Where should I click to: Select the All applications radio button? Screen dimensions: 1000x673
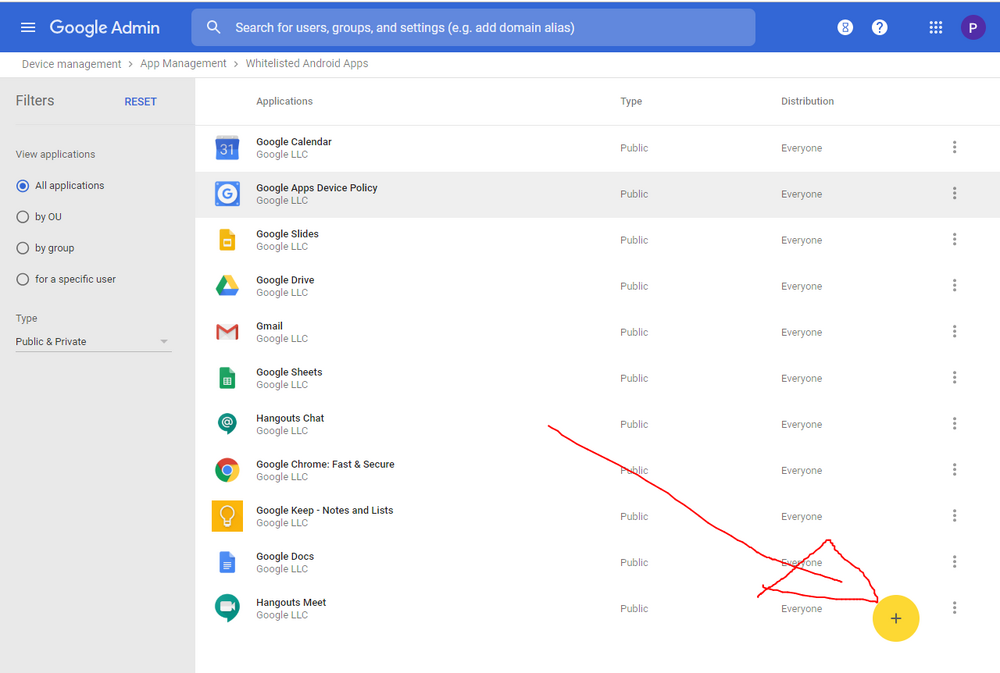(23, 186)
